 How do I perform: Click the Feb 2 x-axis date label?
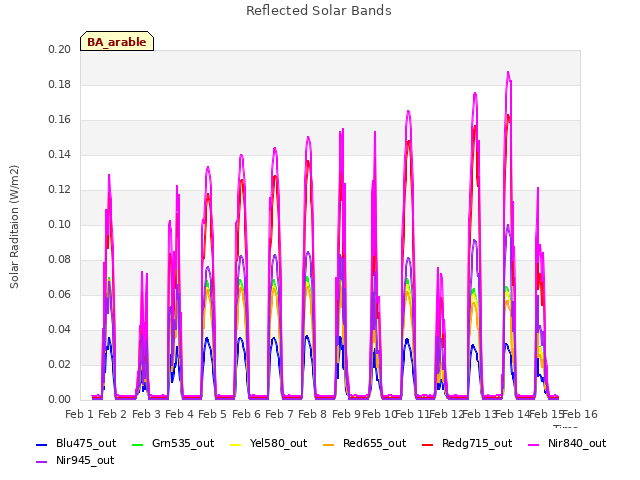(x=113, y=414)
